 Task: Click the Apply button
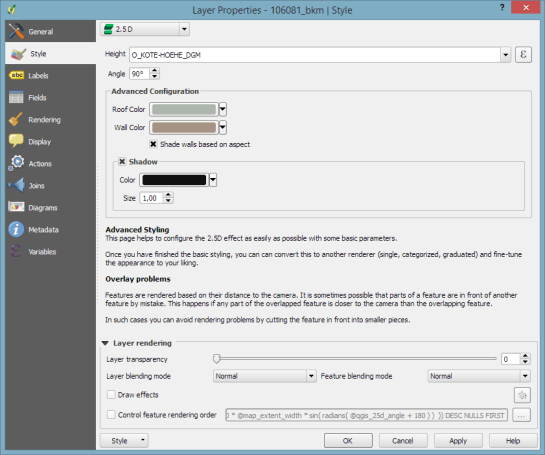coord(458,440)
